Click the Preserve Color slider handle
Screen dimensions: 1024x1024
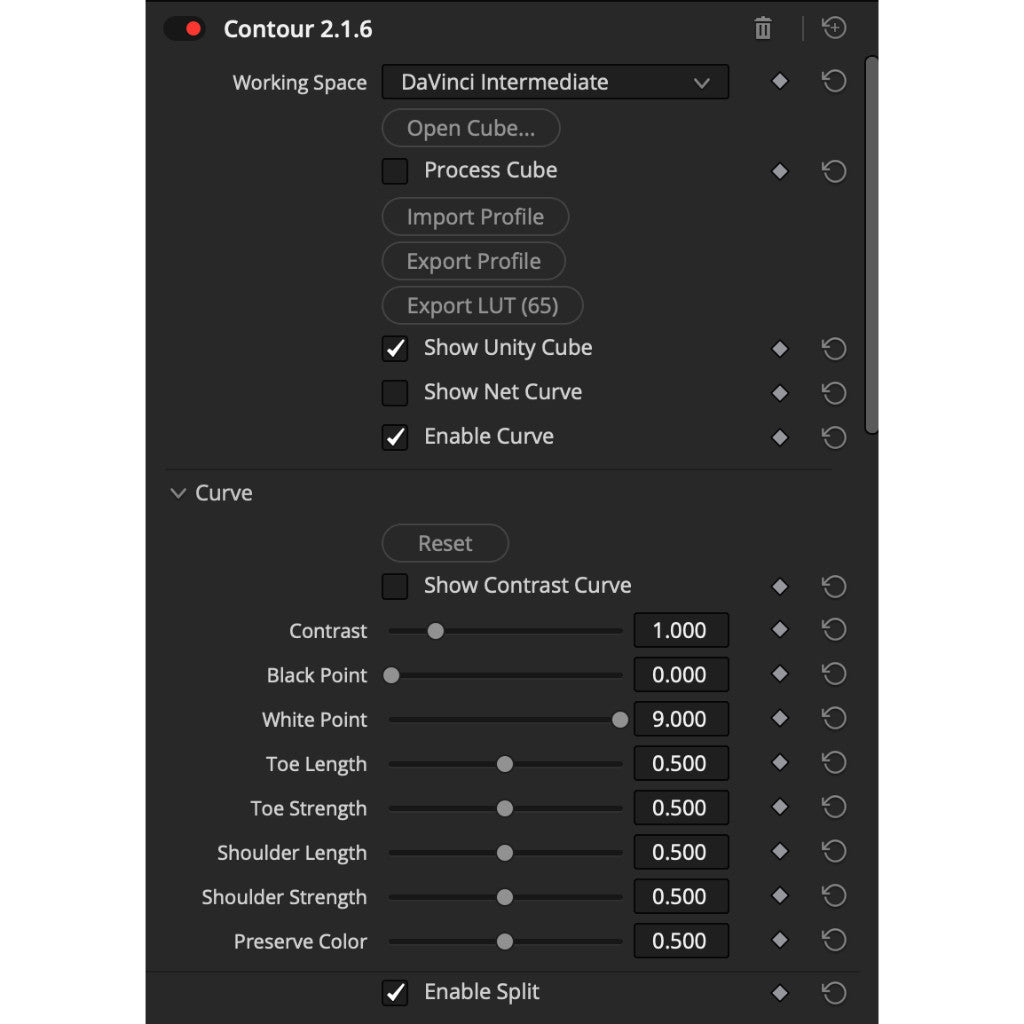(x=505, y=942)
